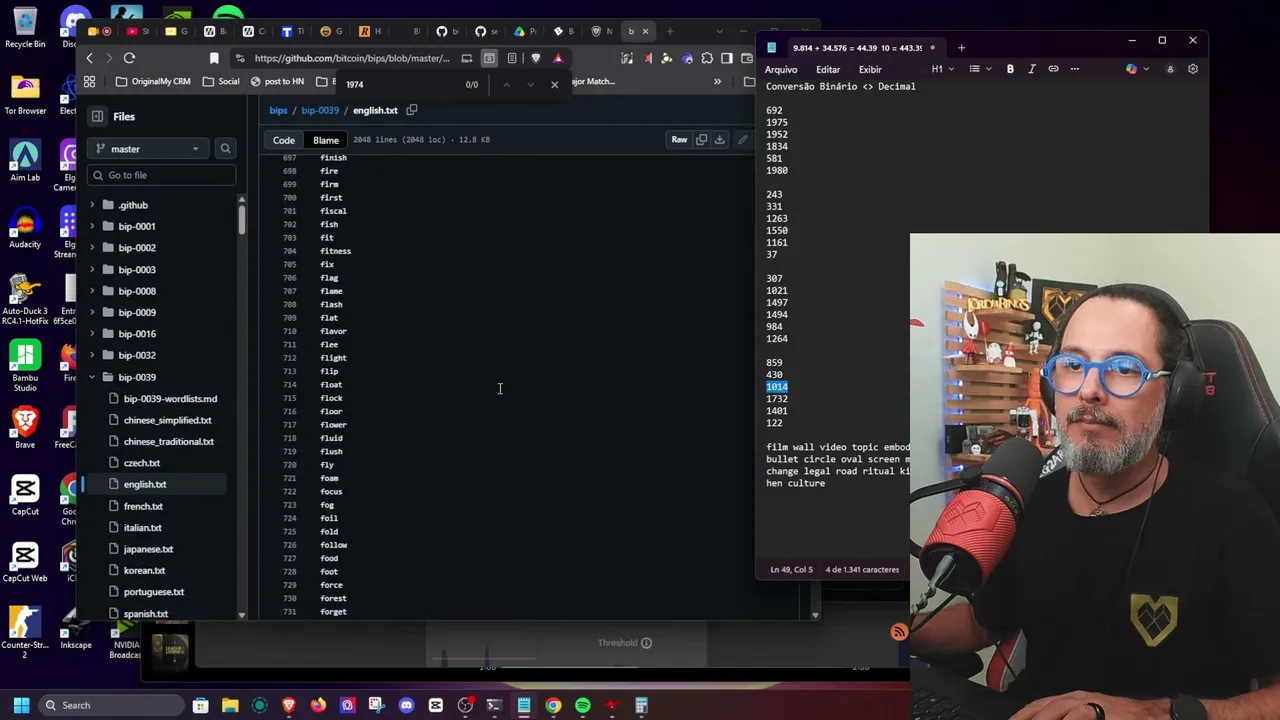Open the Arquivo menu in Notepad

pos(781,69)
